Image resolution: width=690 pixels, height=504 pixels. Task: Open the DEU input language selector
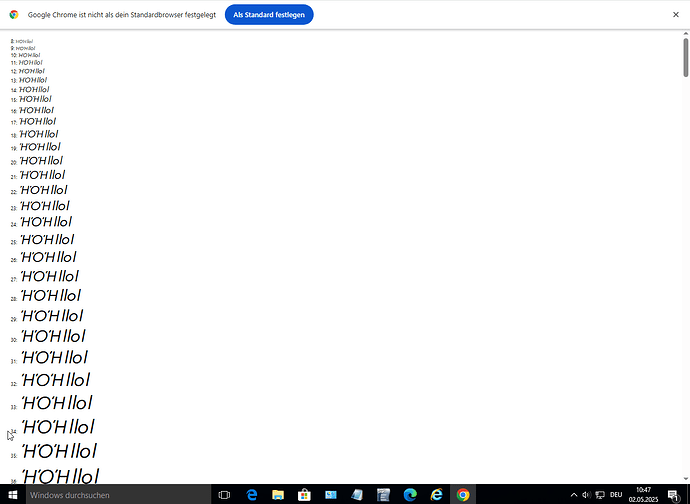pyautogui.click(x=616, y=495)
